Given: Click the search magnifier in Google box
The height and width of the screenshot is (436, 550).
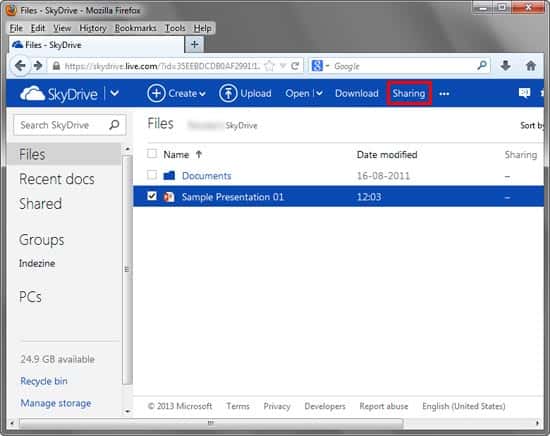Looking at the screenshot, I should (482, 65).
